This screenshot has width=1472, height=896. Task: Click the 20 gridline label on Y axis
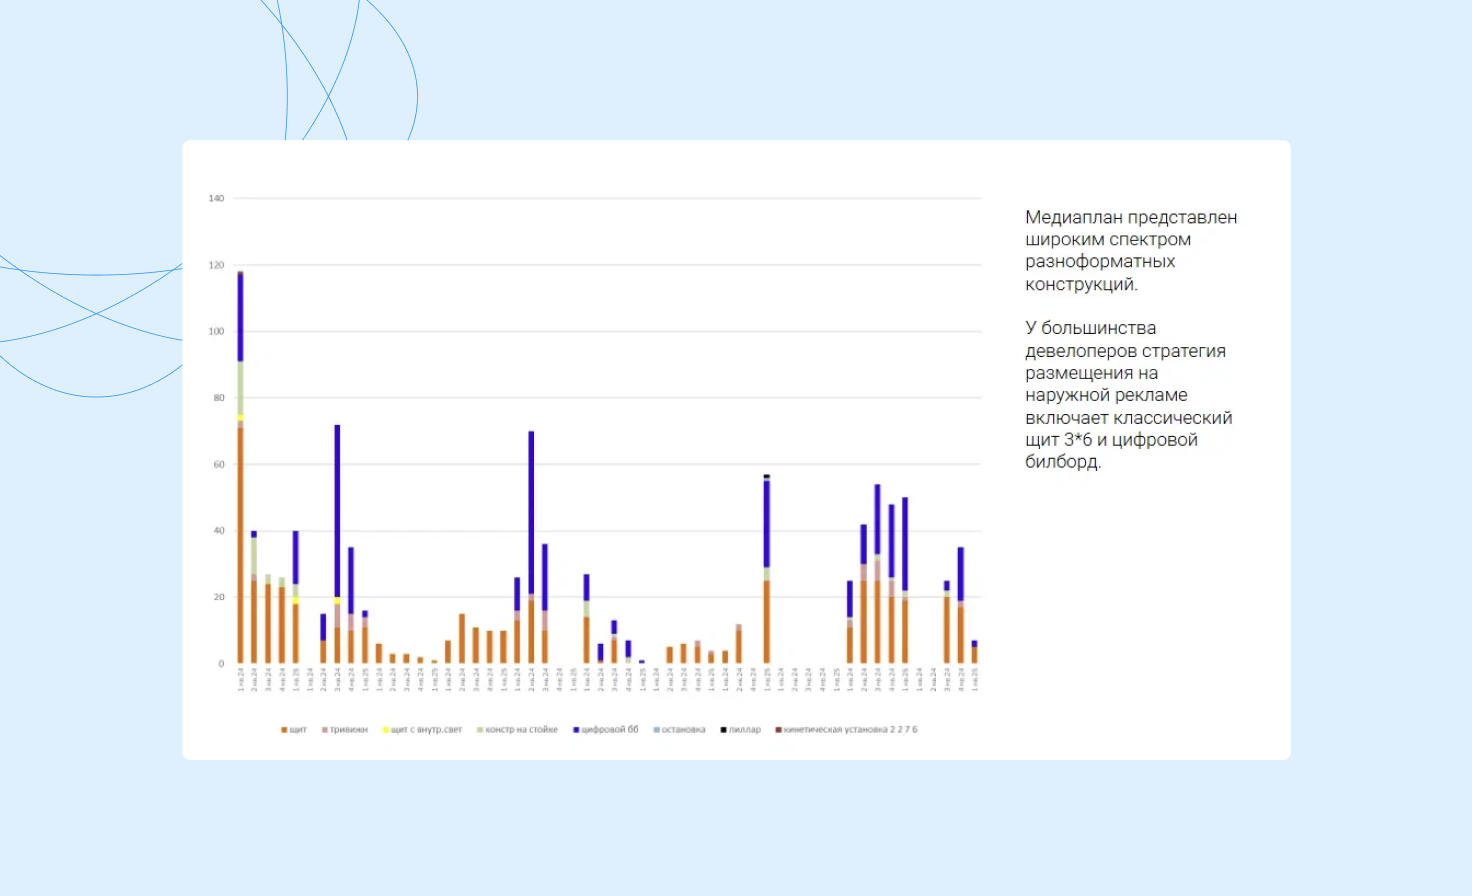tap(218, 598)
